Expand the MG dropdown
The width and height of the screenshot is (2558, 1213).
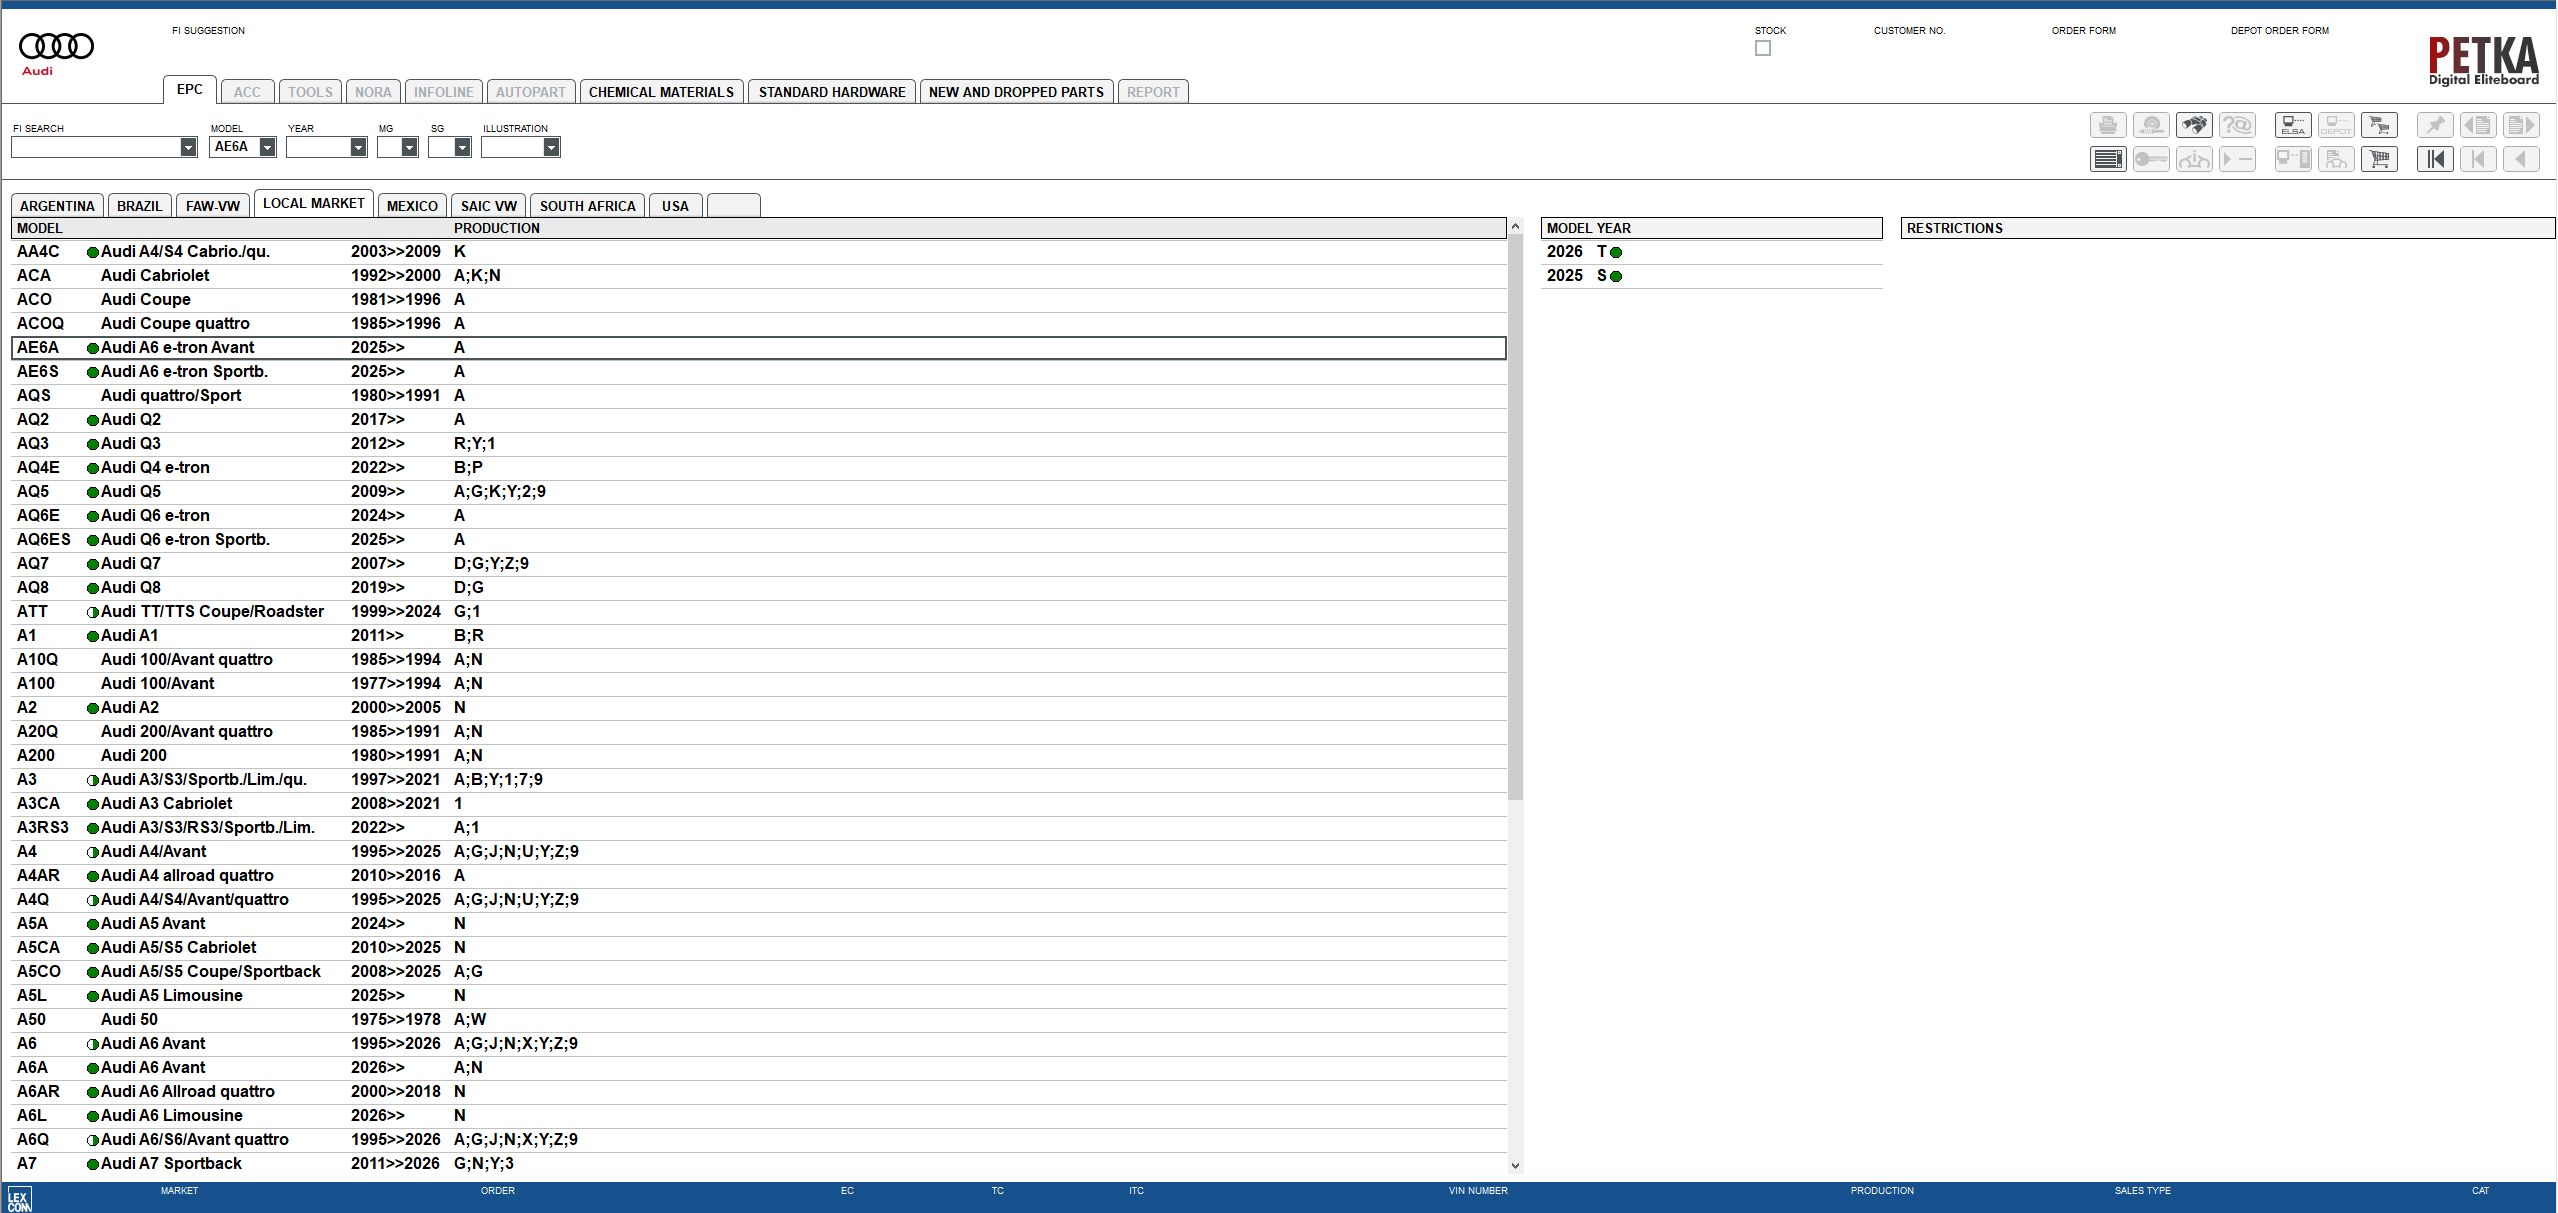(409, 147)
